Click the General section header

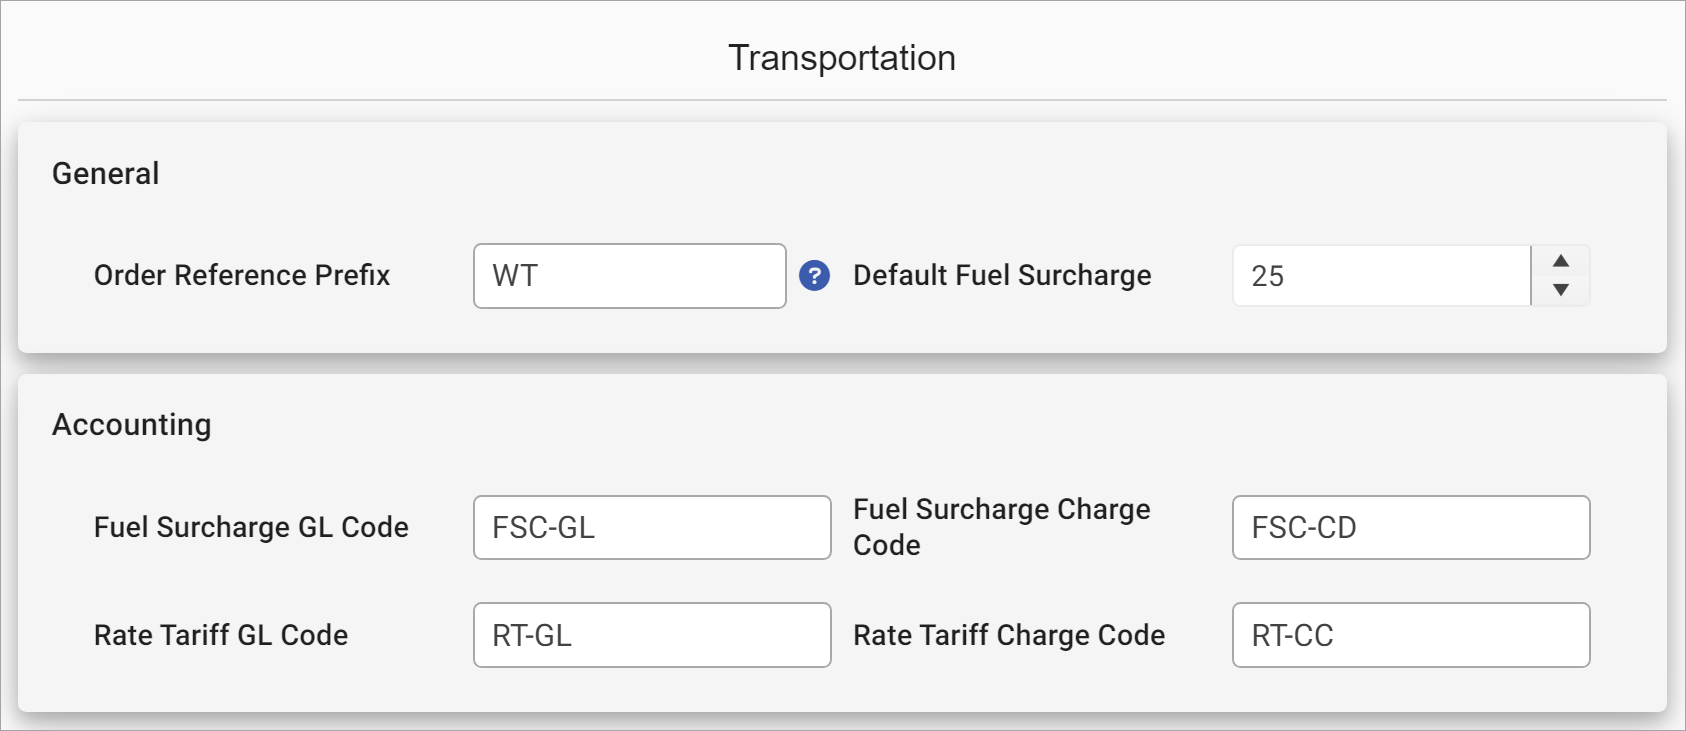tap(105, 172)
